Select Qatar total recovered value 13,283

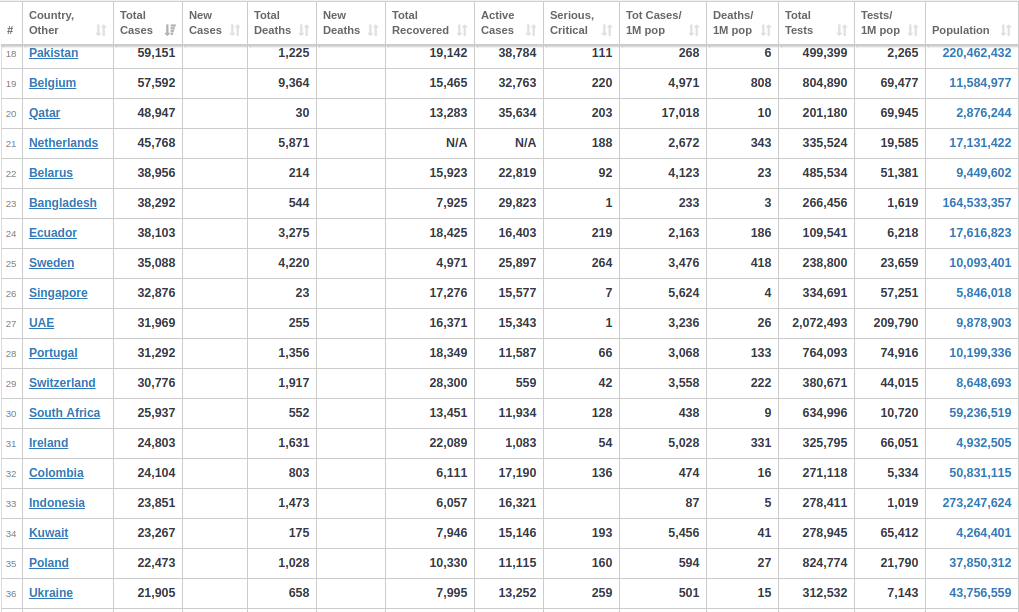[x=448, y=112]
